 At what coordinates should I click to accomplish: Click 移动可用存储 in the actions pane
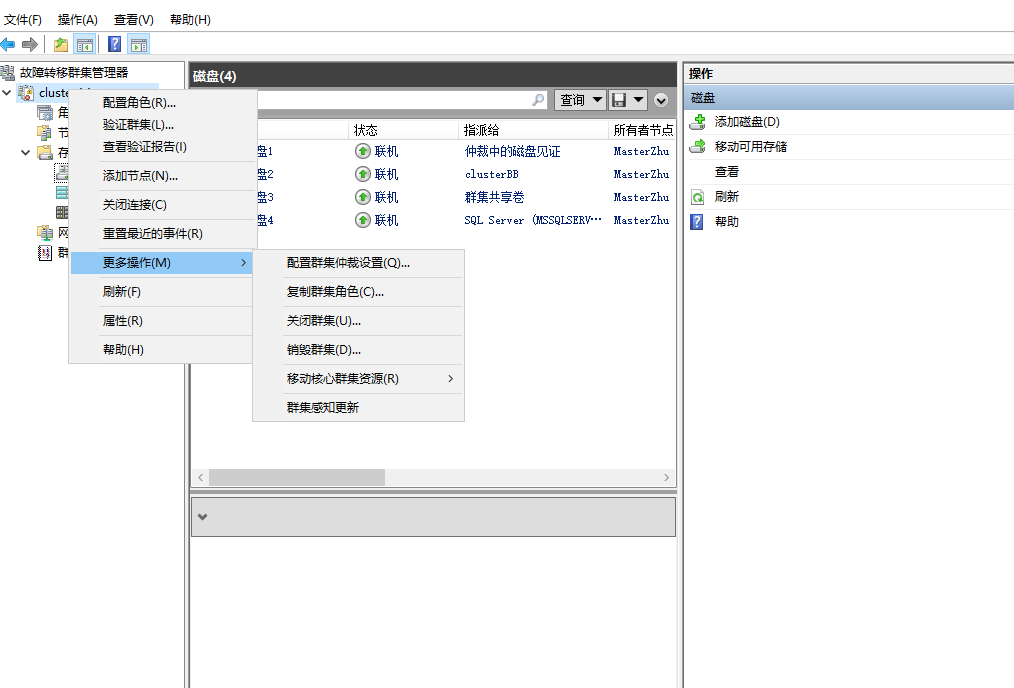(x=750, y=147)
